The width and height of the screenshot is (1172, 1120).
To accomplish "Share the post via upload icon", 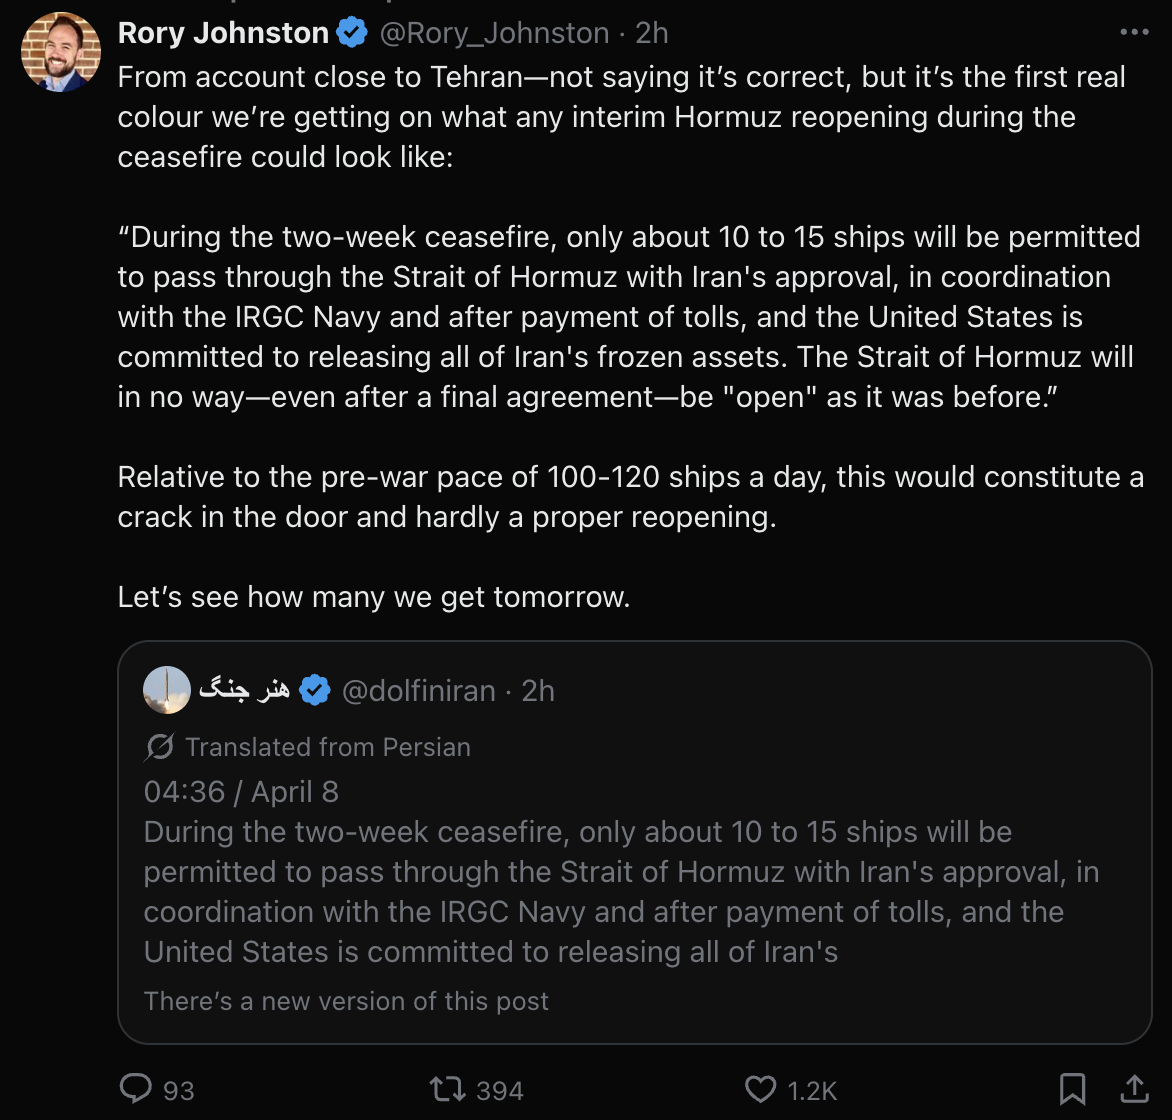I will click(1134, 1089).
